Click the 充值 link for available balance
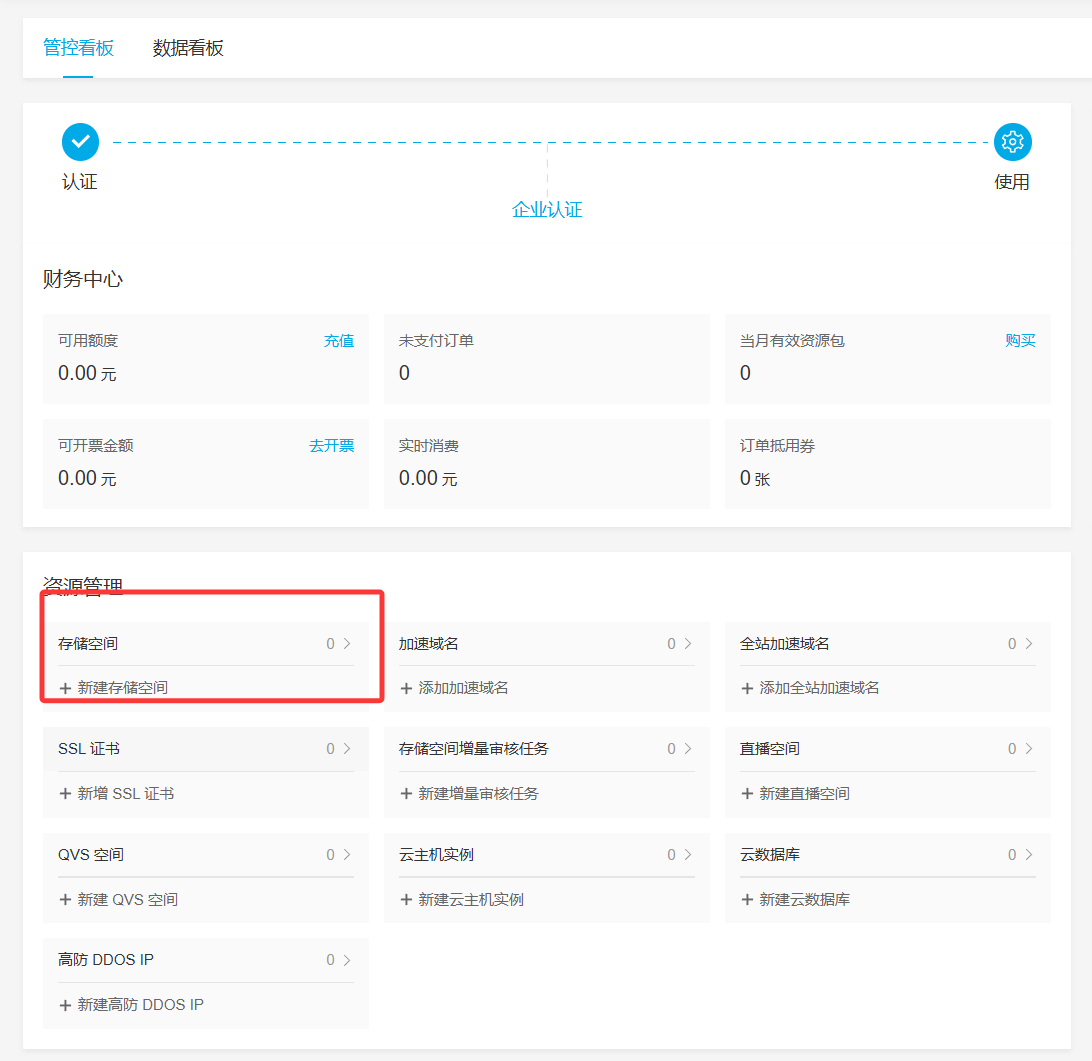The height and width of the screenshot is (1061, 1092). click(x=338, y=341)
